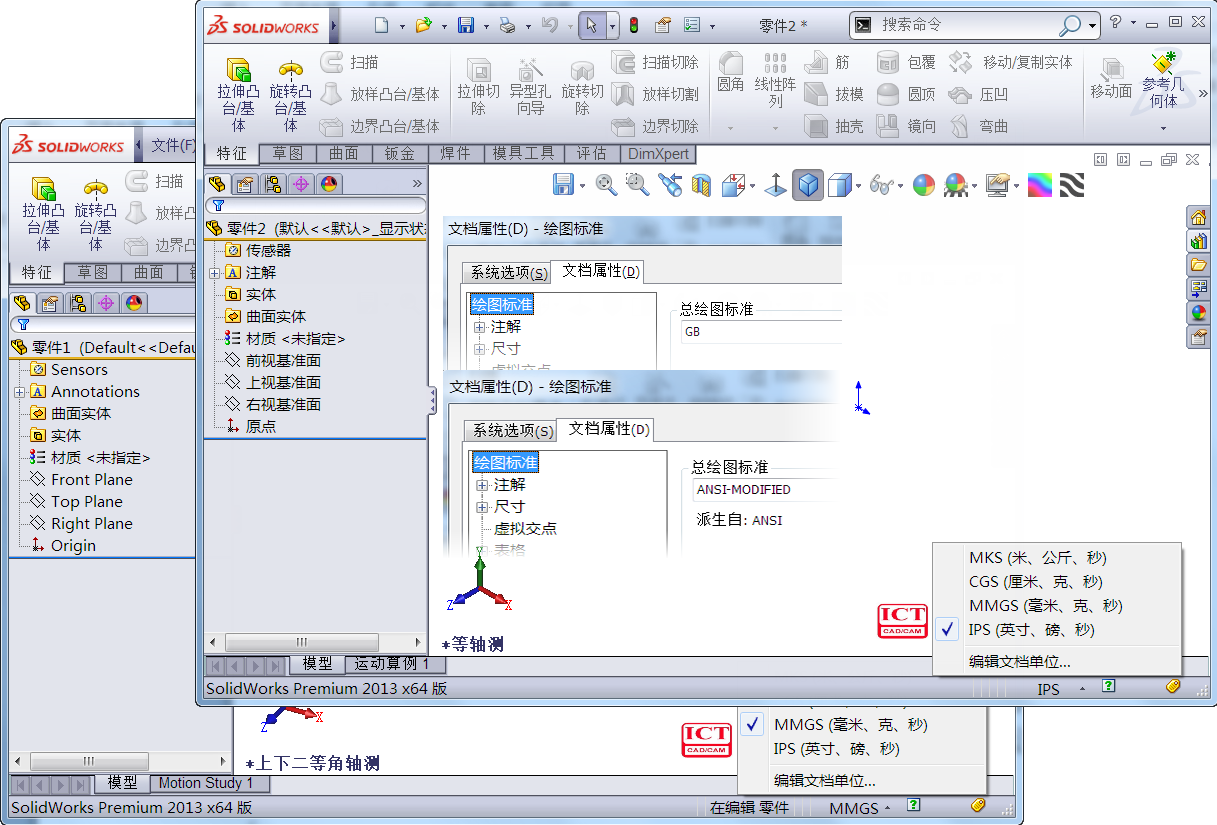Switch to the 焊件 ribbon tab

[x=456, y=154]
